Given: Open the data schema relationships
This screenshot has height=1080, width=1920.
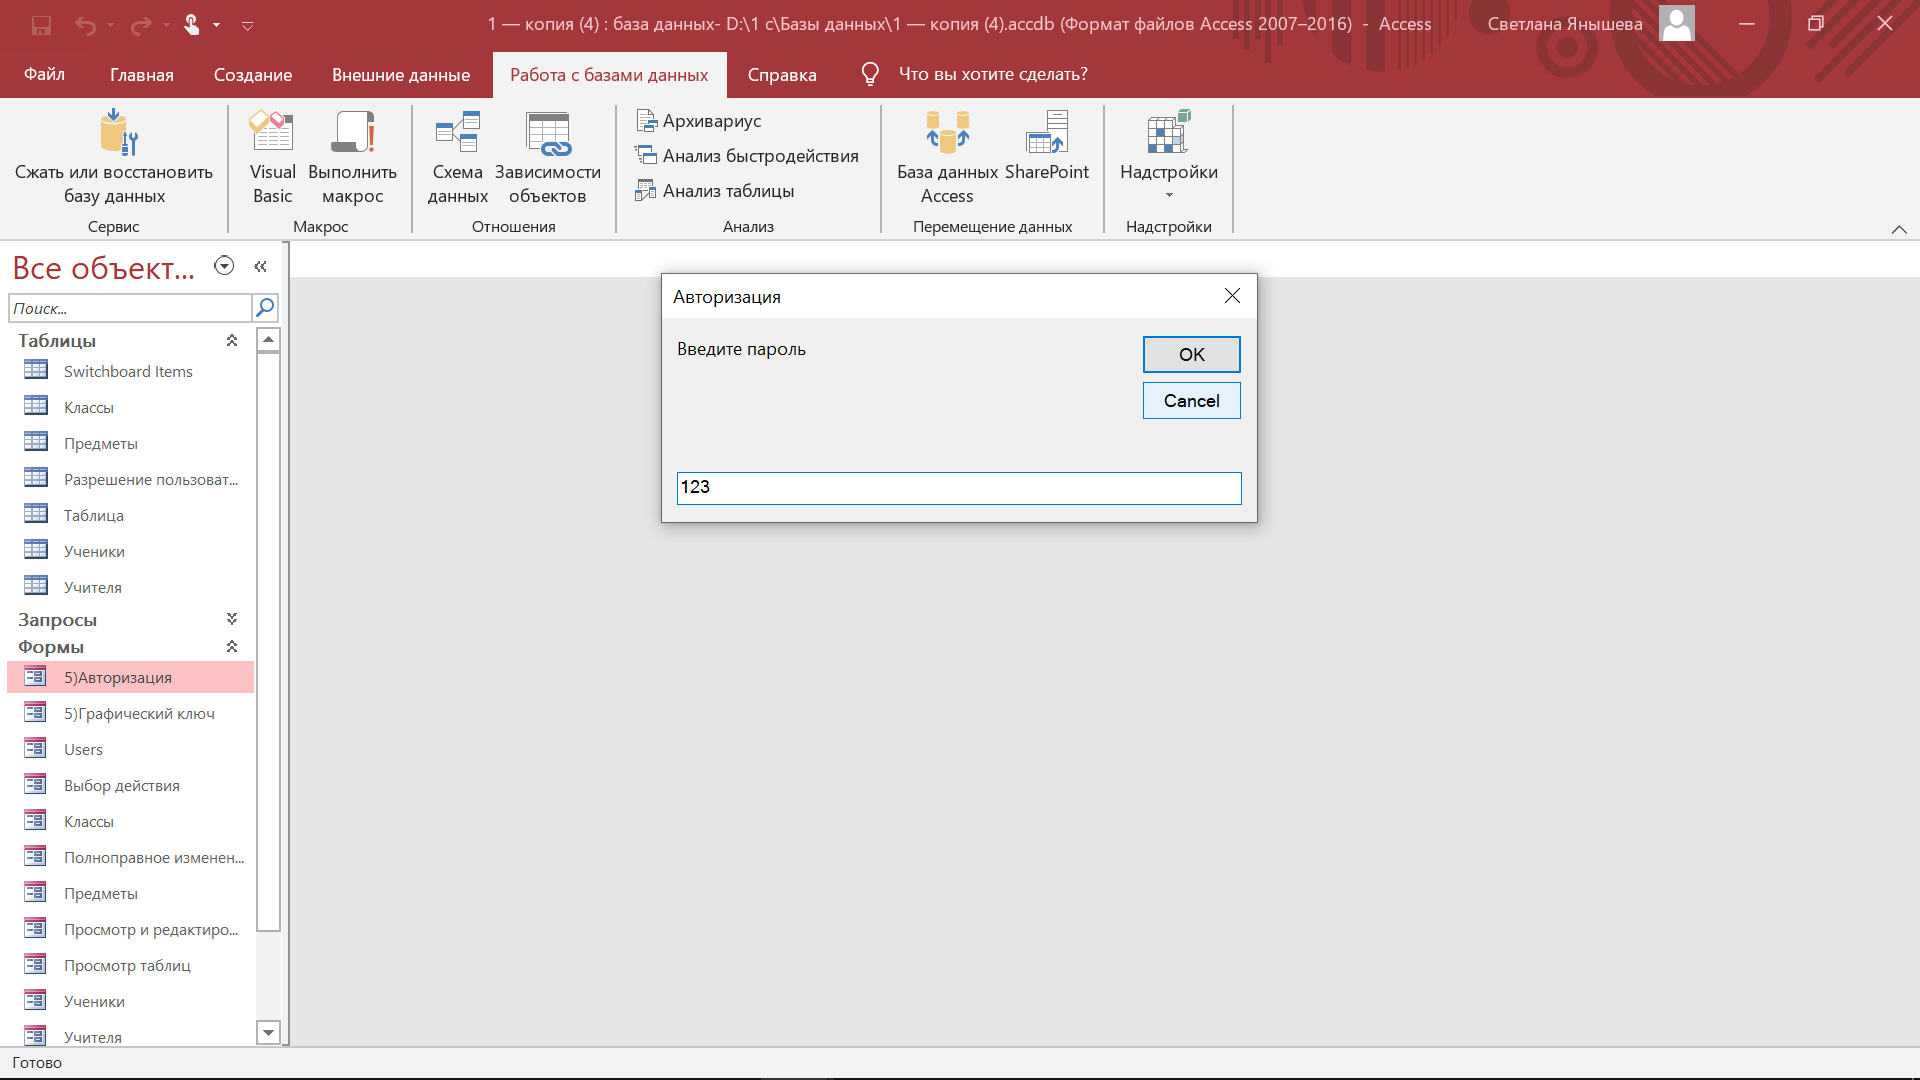Looking at the screenshot, I should [457, 134].
